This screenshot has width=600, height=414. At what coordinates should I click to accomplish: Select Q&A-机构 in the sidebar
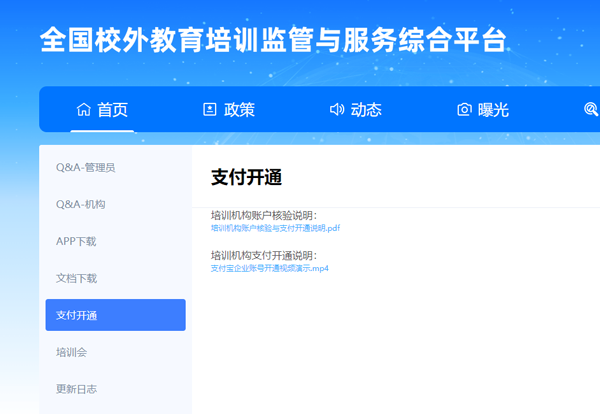[81, 204]
